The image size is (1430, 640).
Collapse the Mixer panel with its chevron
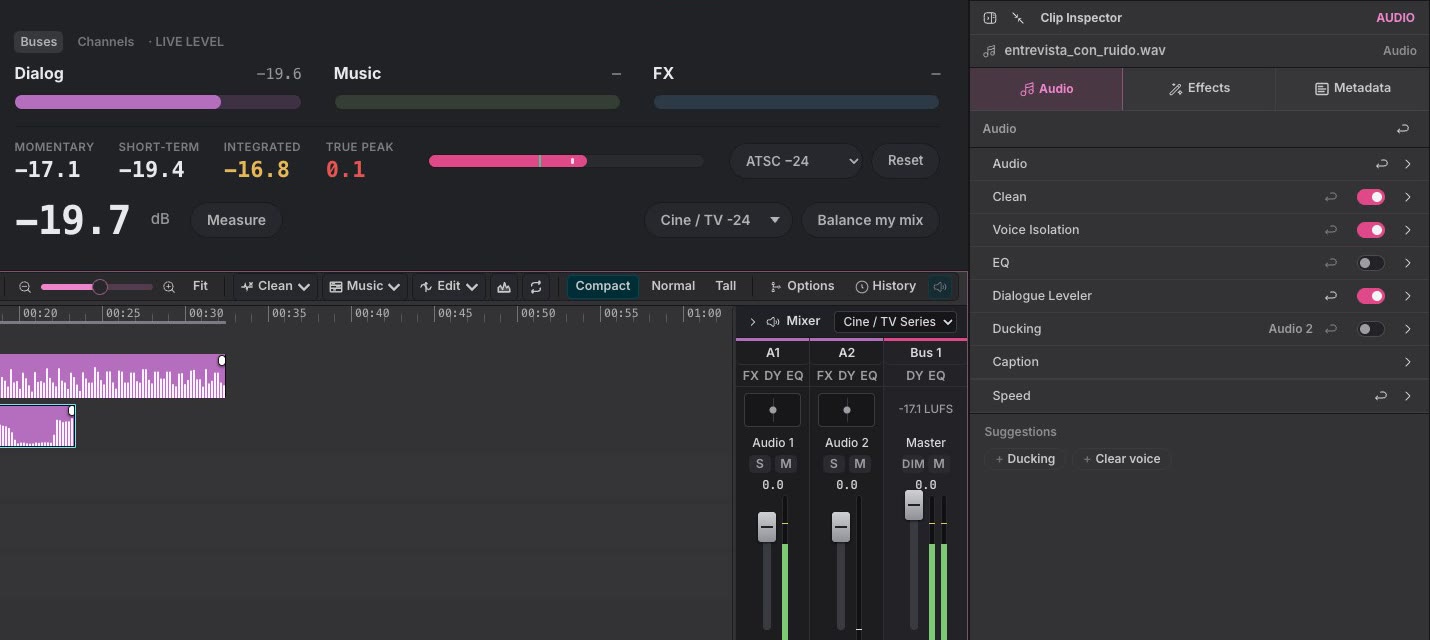coord(752,322)
